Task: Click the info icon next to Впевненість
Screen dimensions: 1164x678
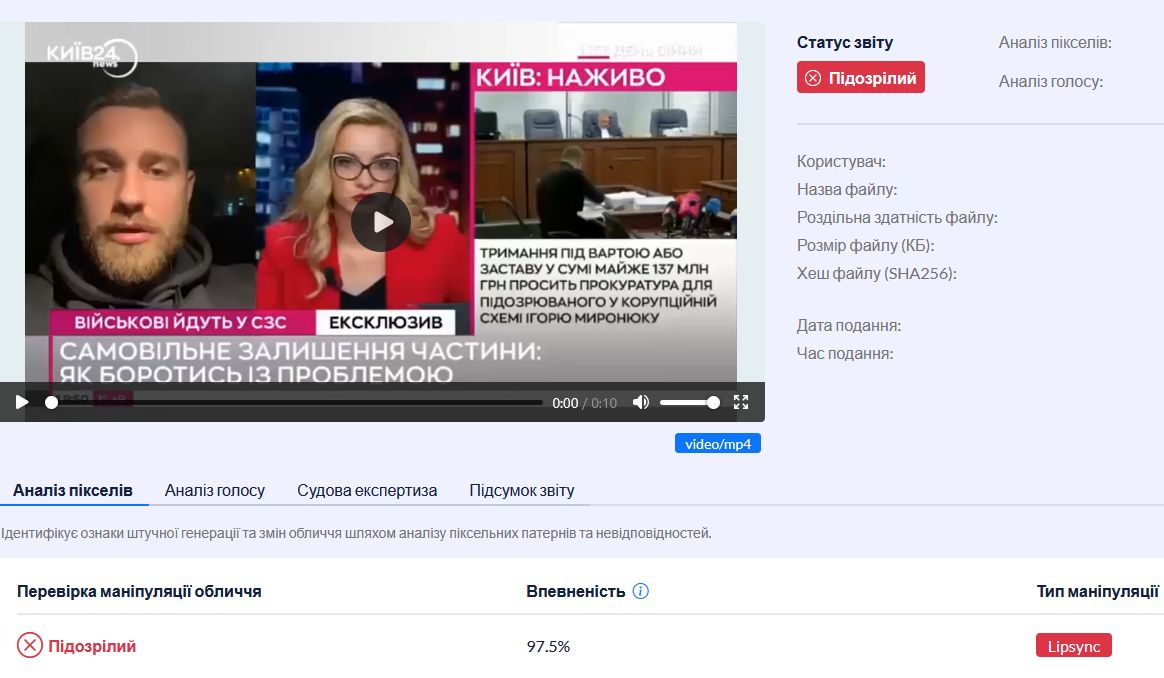Action: pos(641,591)
